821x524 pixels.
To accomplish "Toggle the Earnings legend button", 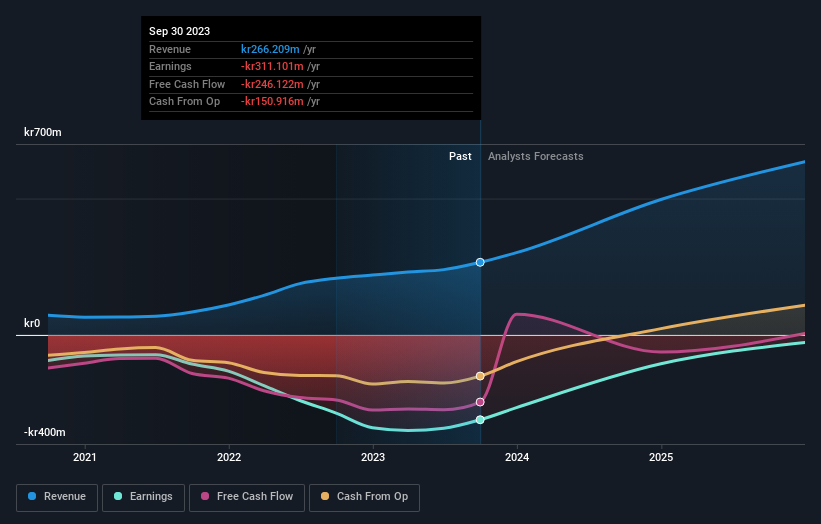I will click(x=143, y=497).
